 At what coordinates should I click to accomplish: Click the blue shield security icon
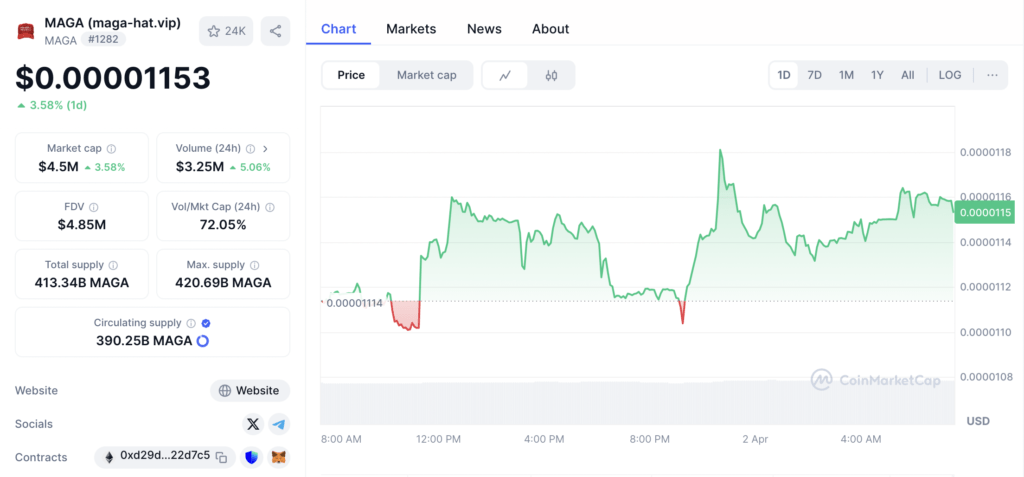251,457
